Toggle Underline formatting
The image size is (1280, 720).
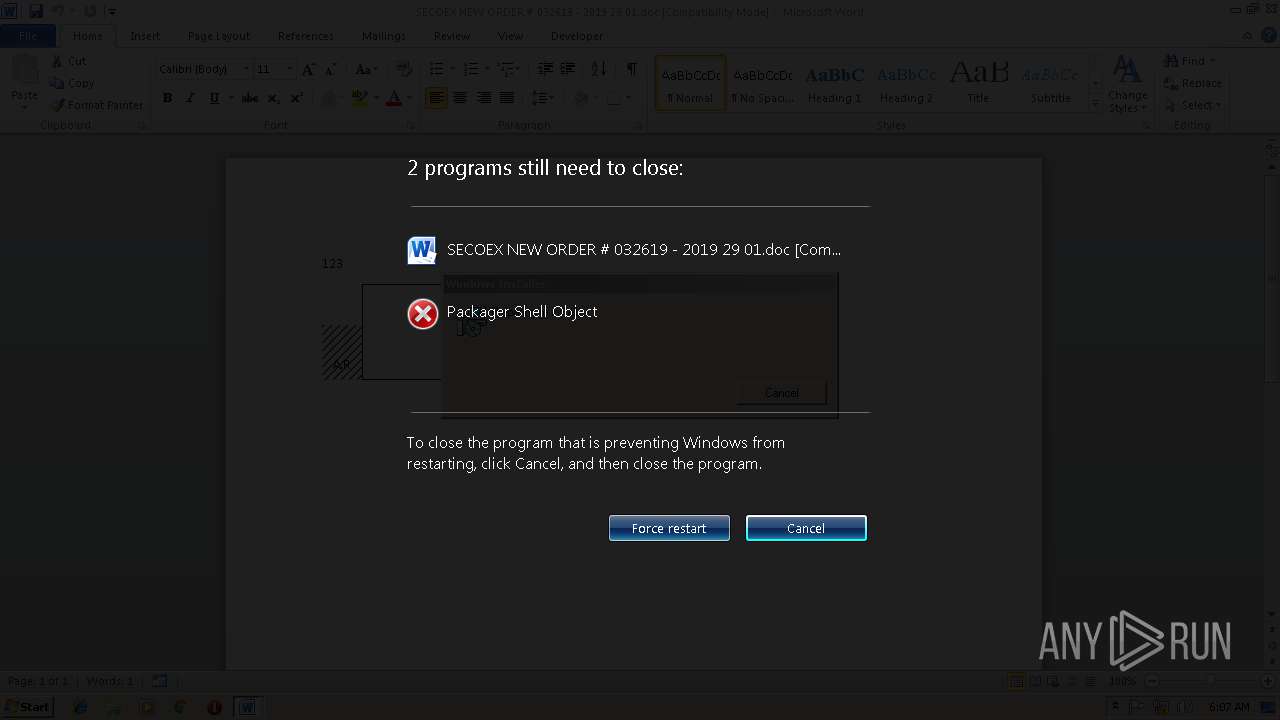[213, 98]
